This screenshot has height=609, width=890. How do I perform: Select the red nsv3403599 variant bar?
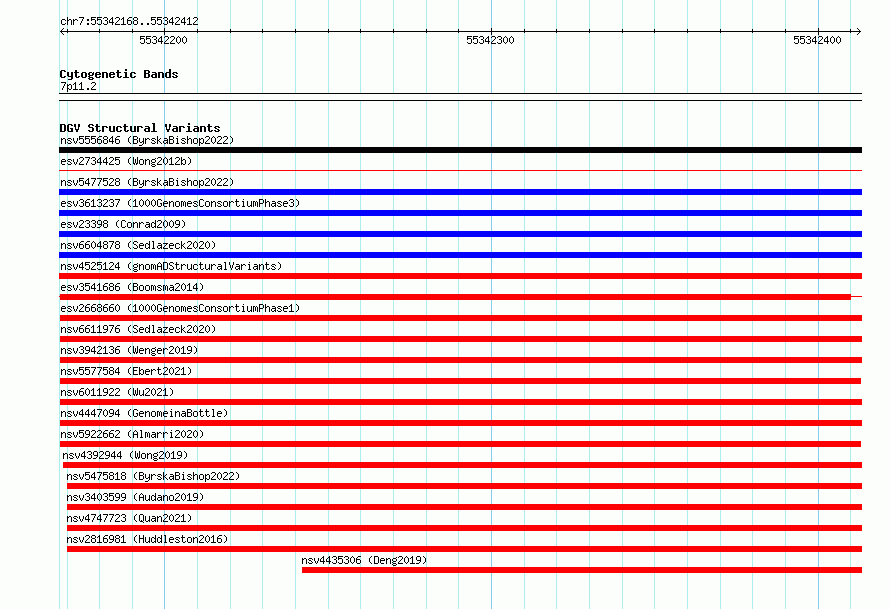coord(464,507)
